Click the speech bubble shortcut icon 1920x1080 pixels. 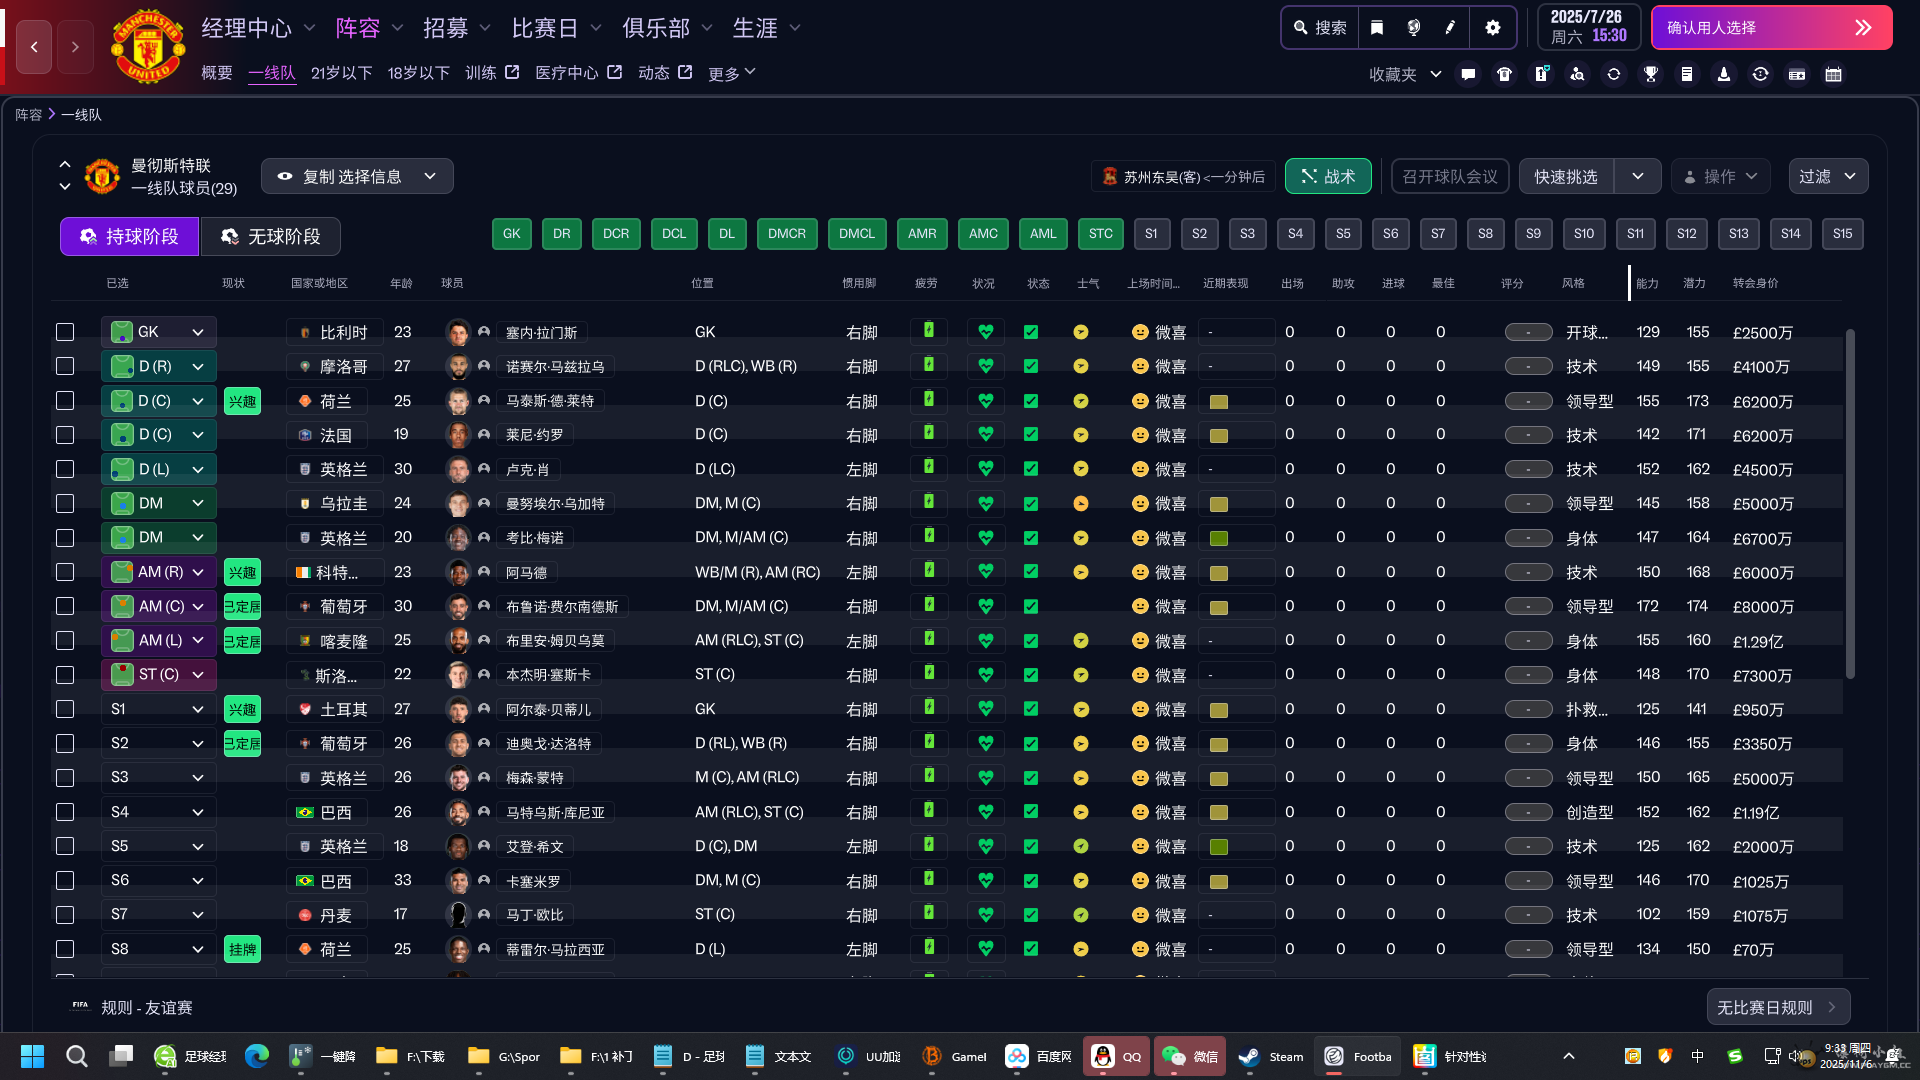pos(1468,74)
